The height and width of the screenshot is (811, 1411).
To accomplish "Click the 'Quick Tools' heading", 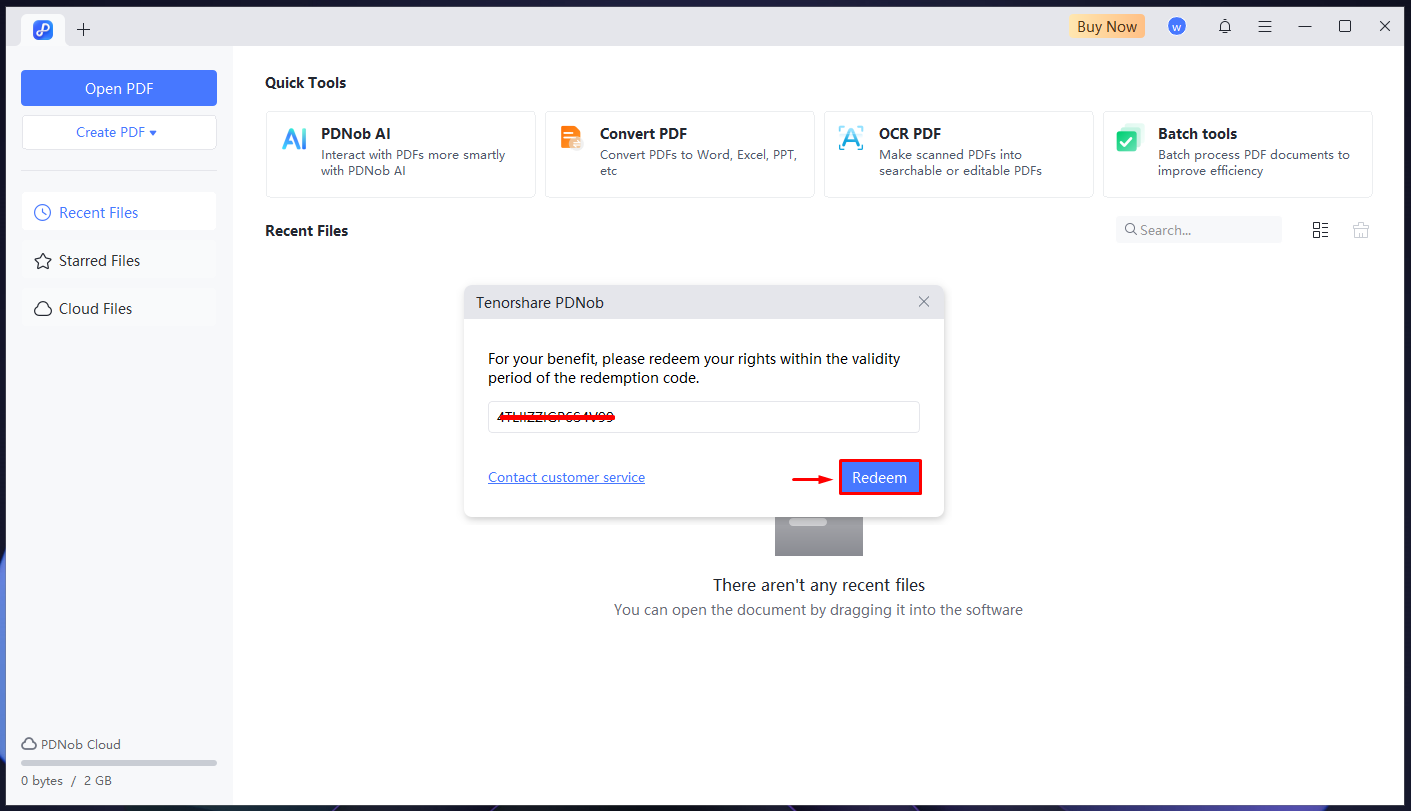I will click(x=306, y=83).
